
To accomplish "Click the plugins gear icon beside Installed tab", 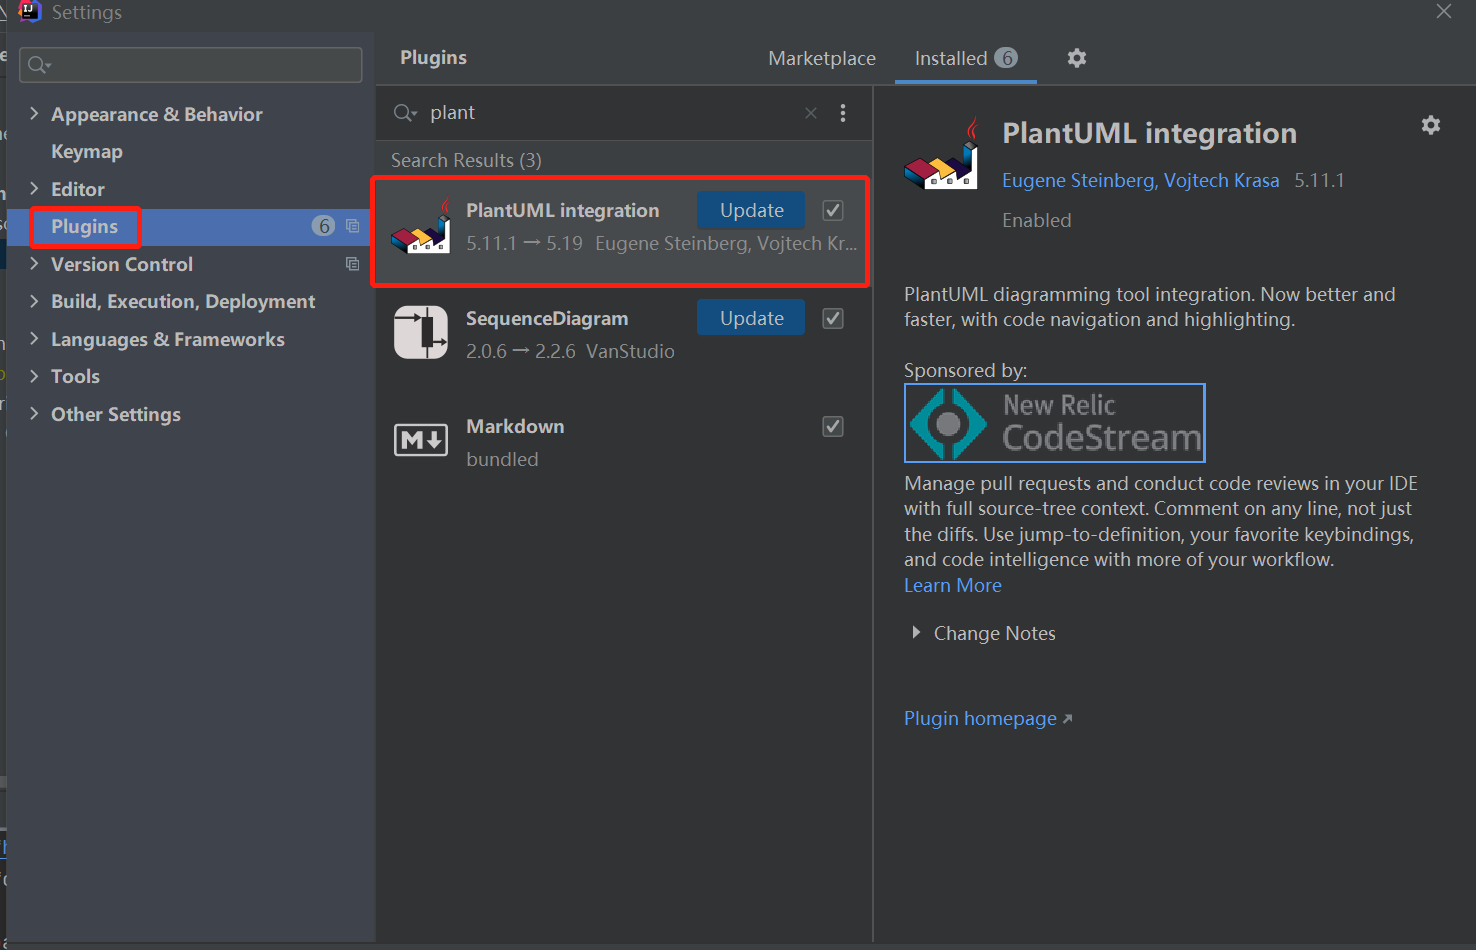I will click(x=1076, y=58).
